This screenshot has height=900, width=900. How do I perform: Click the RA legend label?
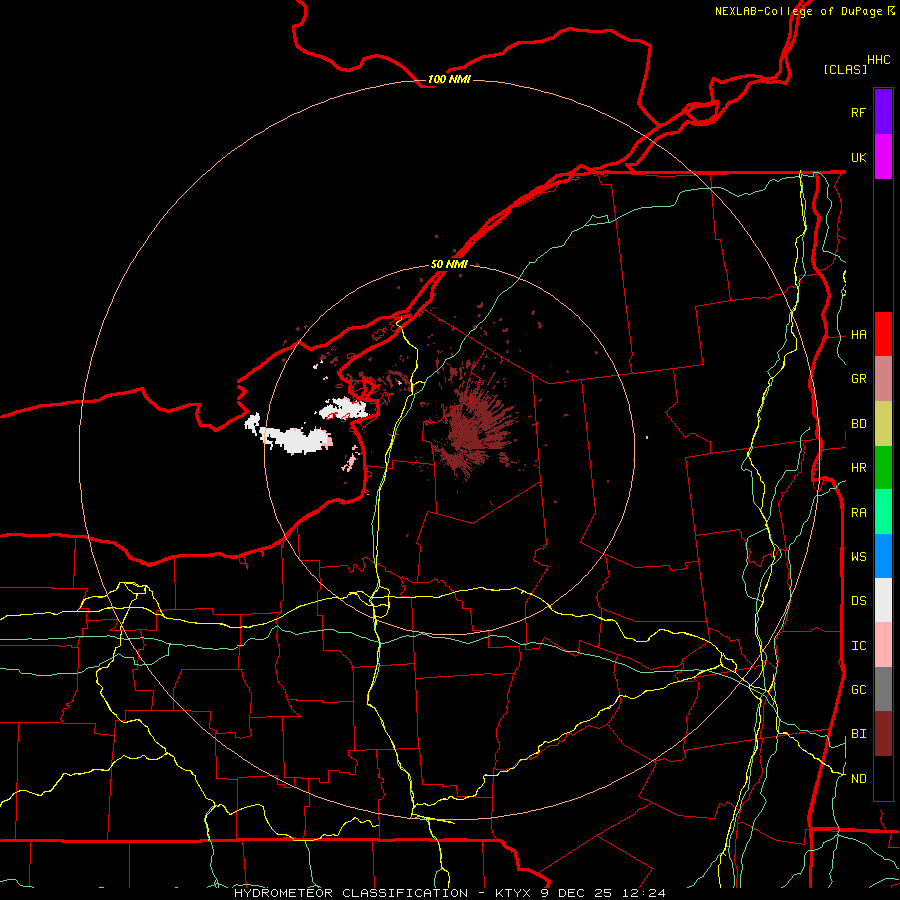(859, 513)
